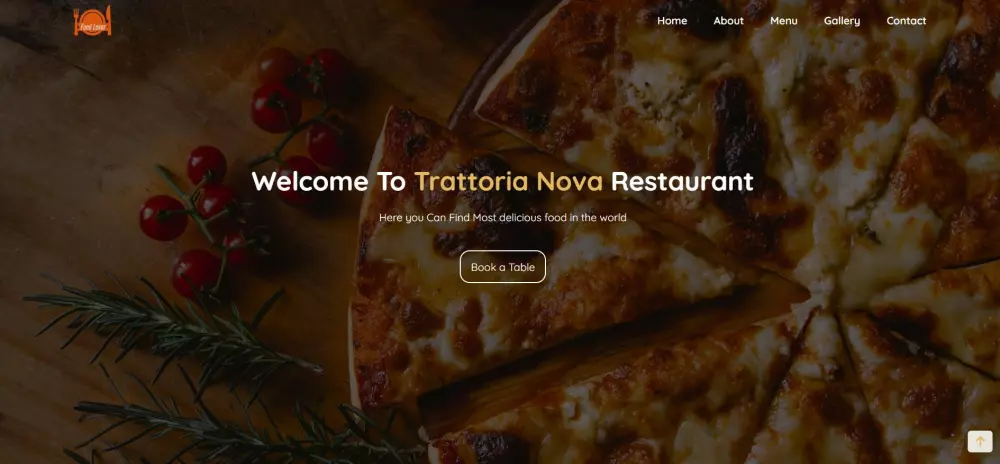
Task: Click the golden Trattoria word
Action: point(471,181)
